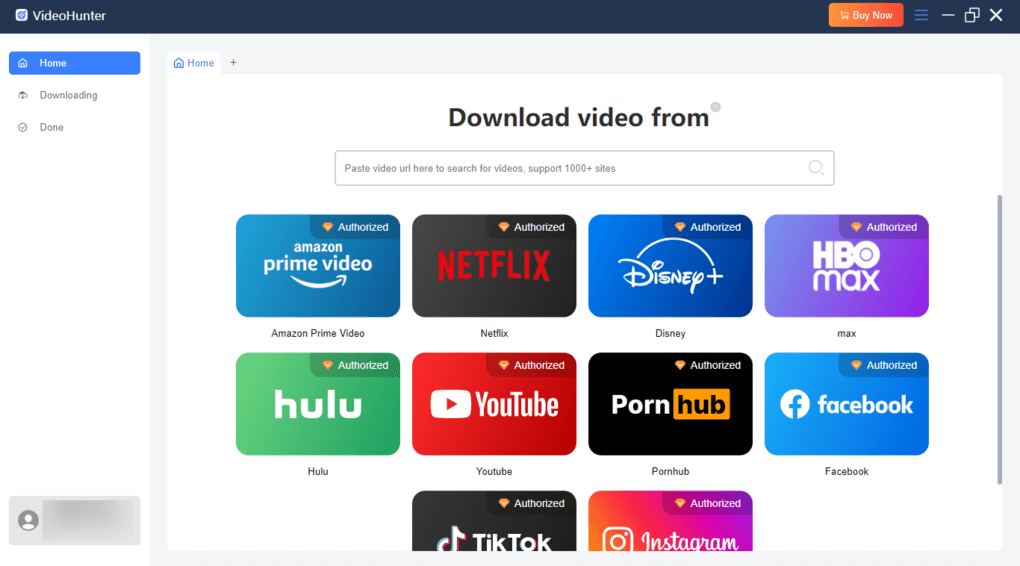Select Home in the sidebar
Image resolution: width=1020 pixels, height=566 pixels.
click(x=74, y=63)
